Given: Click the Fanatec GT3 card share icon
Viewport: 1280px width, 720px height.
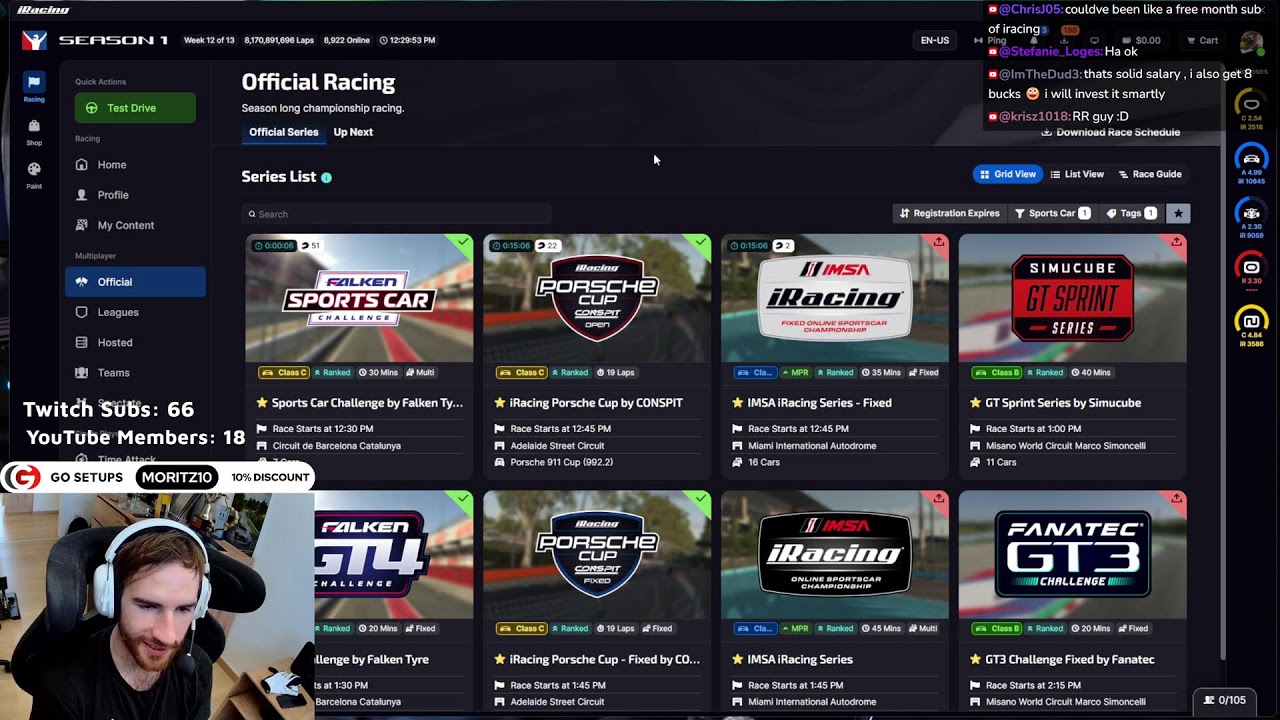Looking at the screenshot, I should [1177, 498].
